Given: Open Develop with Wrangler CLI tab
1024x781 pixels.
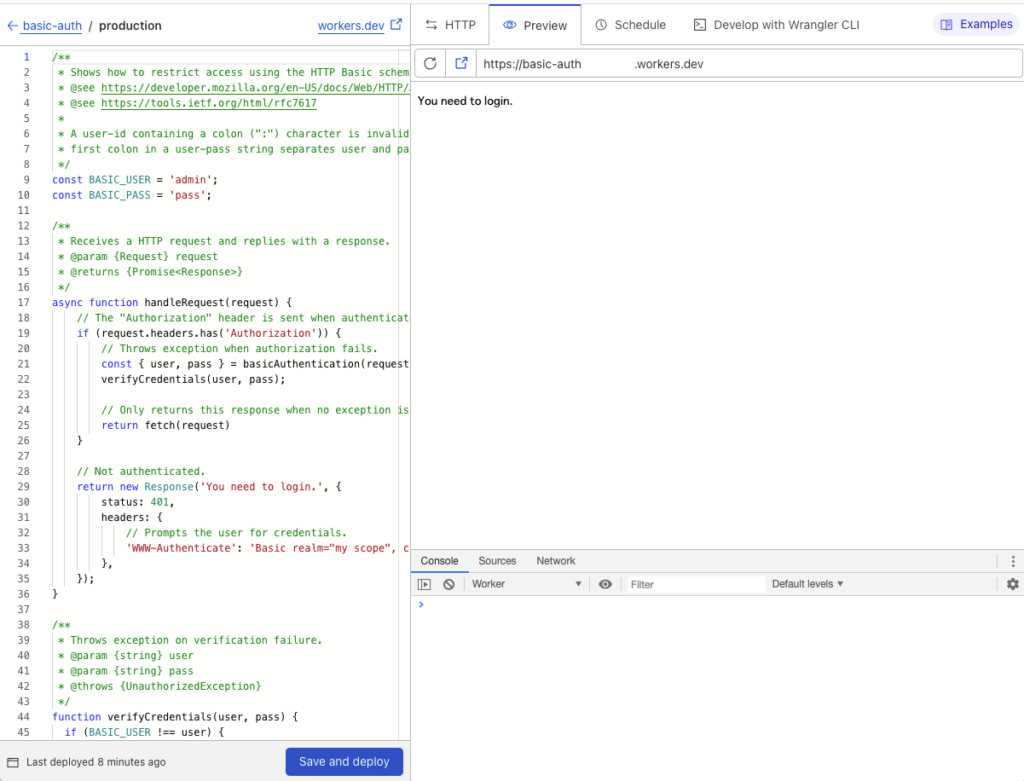Looking at the screenshot, I should [x=776, y=25].
